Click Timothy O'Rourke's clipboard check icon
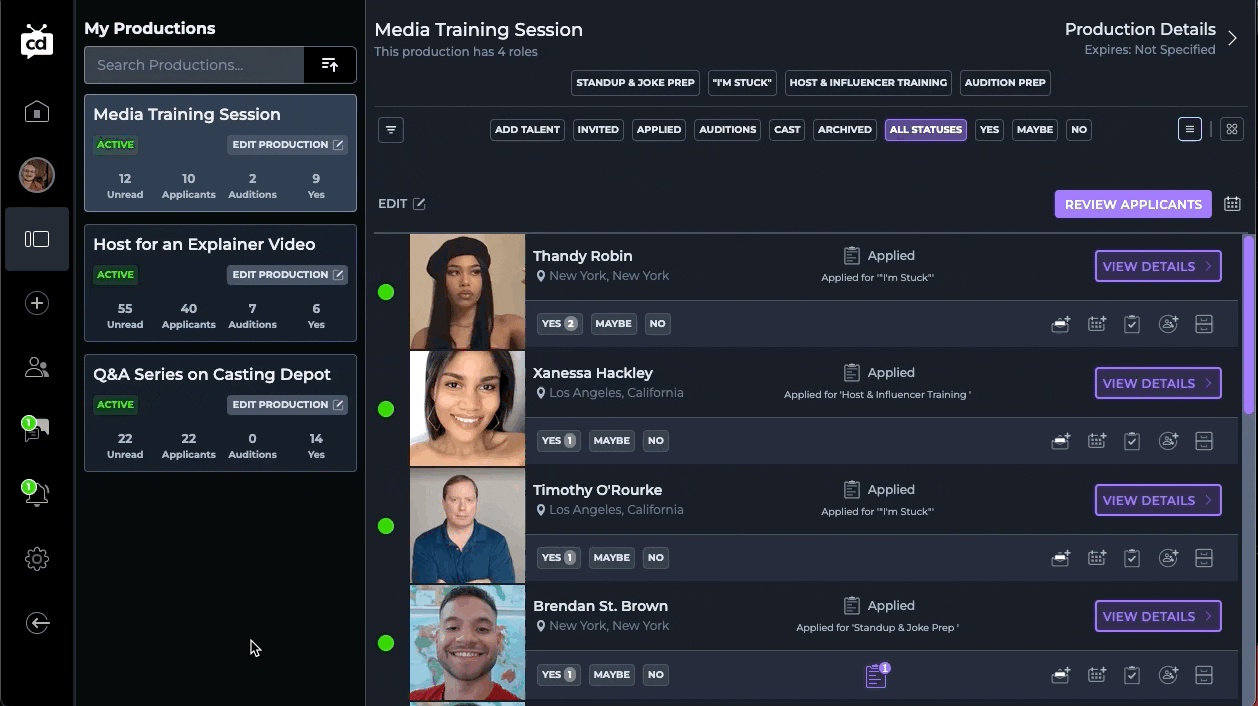The height and width of the screenshot is (706, 1258). (1132, 558)
